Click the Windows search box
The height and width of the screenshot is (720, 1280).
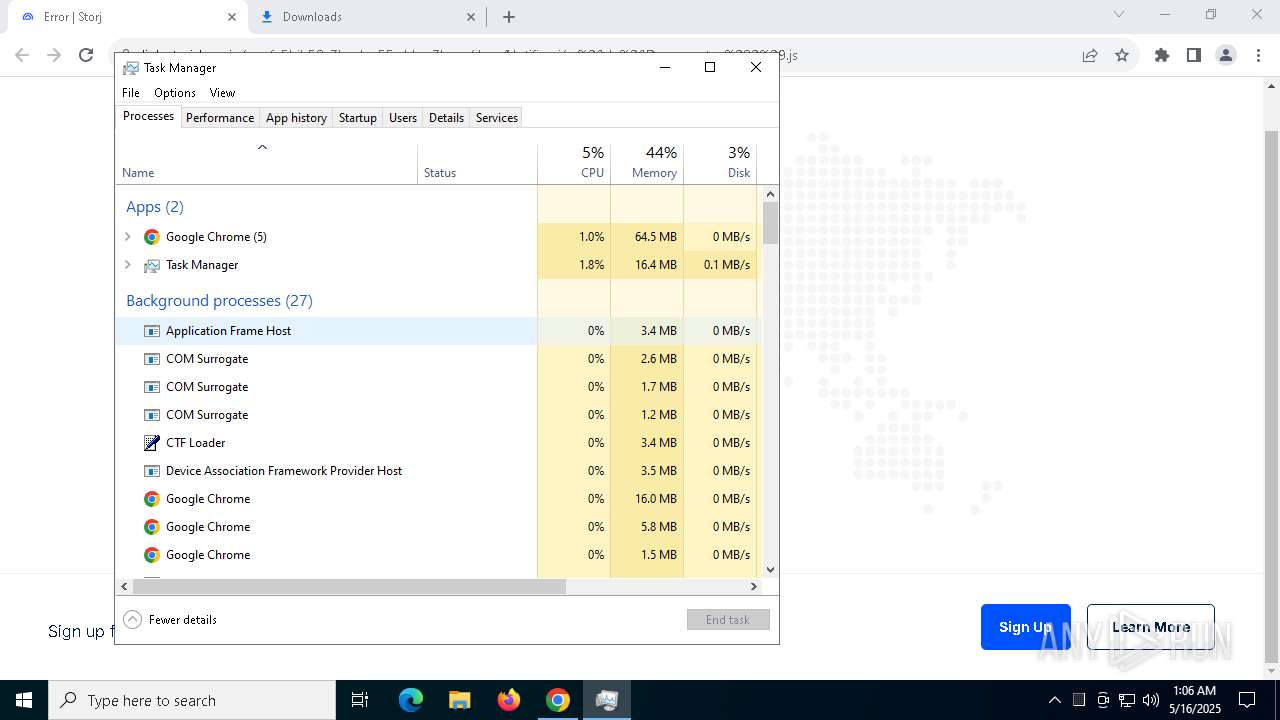pos(192,700)
